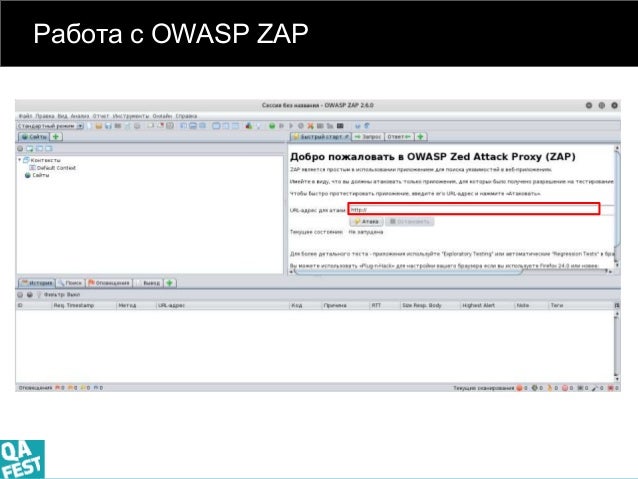Click the Не запущена status text
This screenshot has width=638, height=479.
click(366, 232)
